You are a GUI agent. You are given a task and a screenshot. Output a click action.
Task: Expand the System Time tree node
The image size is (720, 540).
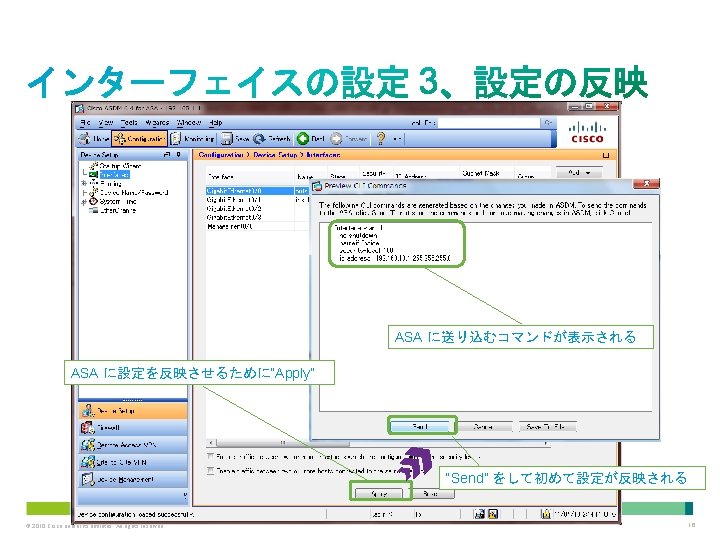click(x=84, y=202)
